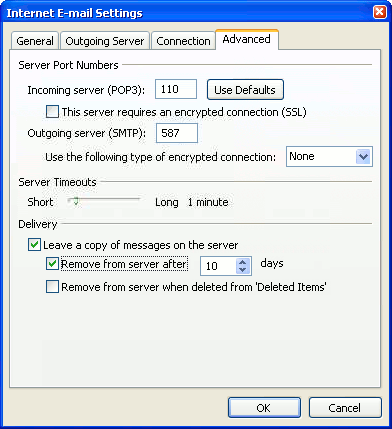392x429 pixels.
Task: Check Remove when deleted from 'Deleted Items'
Action: pos(52,287)
